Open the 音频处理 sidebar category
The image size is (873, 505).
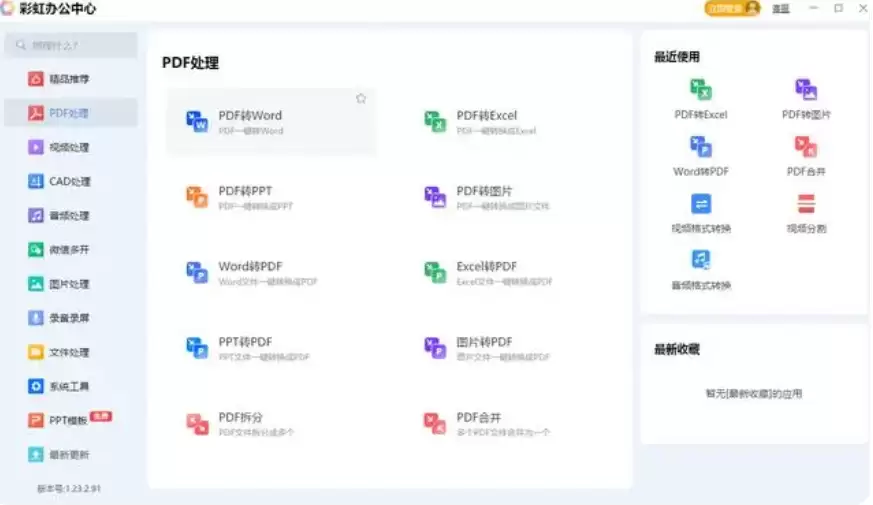pos(71,215)
